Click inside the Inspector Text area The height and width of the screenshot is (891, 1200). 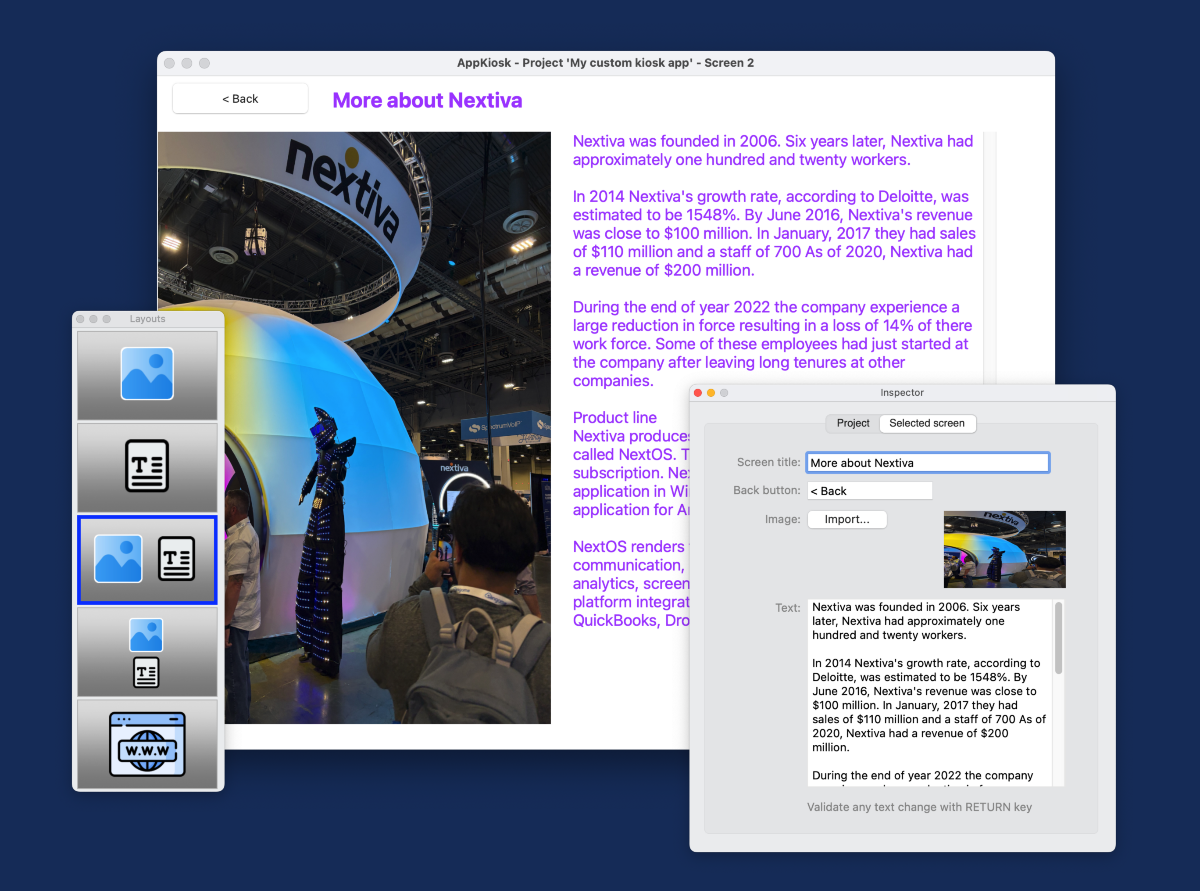click(930, 692)
